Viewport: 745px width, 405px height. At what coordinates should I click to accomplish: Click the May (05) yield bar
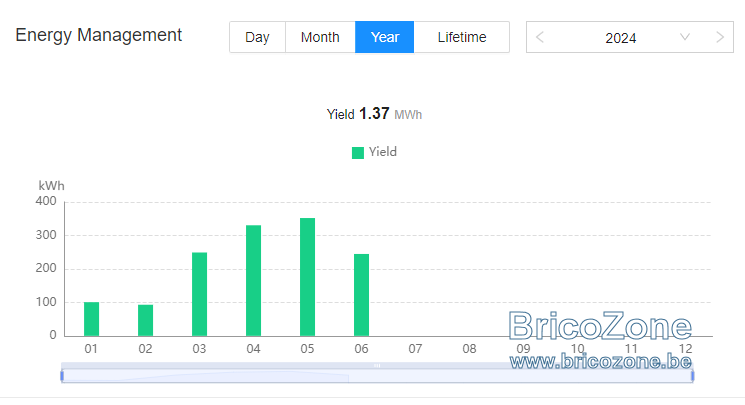[x=307, y=277]
